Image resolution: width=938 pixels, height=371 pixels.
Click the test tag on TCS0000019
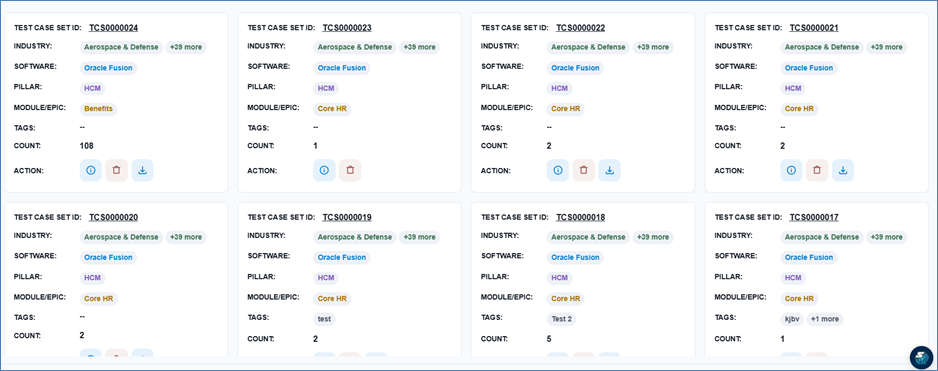(x=324, y=319)
